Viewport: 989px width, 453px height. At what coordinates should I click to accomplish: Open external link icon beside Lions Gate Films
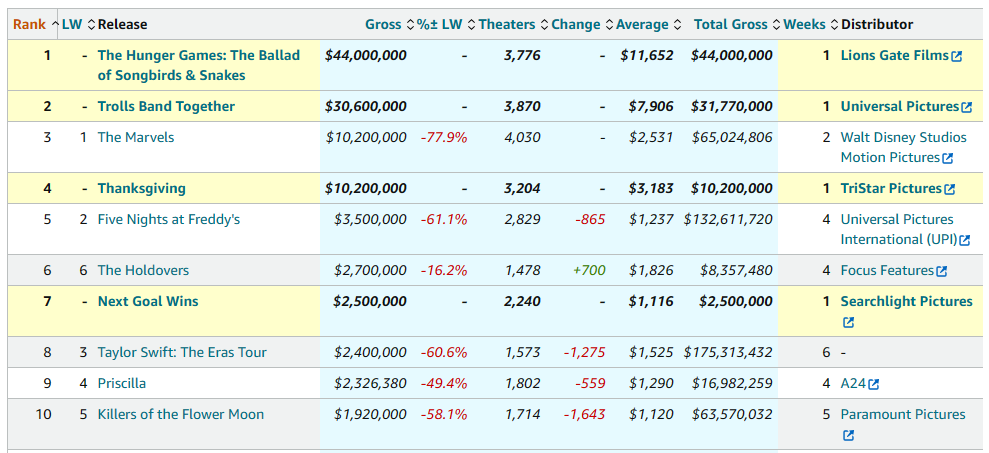pos(957,57)
